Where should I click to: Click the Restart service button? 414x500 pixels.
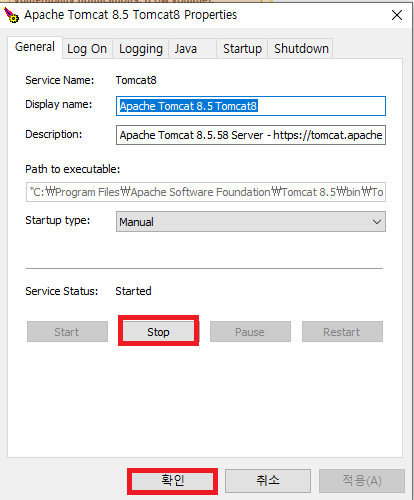coord(342,331)
